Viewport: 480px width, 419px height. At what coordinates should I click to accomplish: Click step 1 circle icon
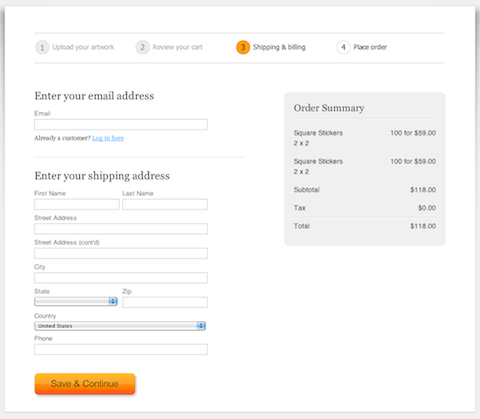[x=42, y=47]
